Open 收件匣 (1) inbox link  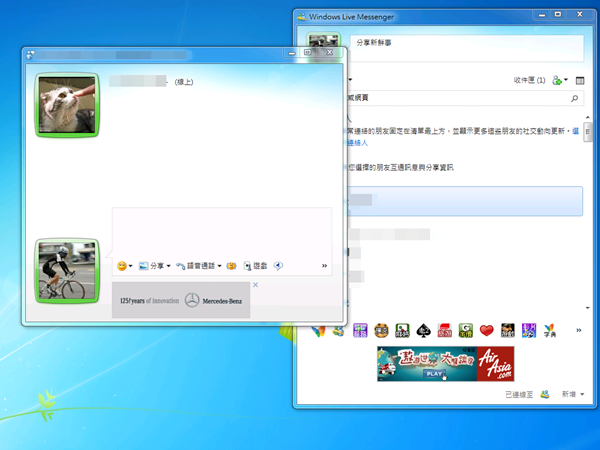[x=529, y=79]
